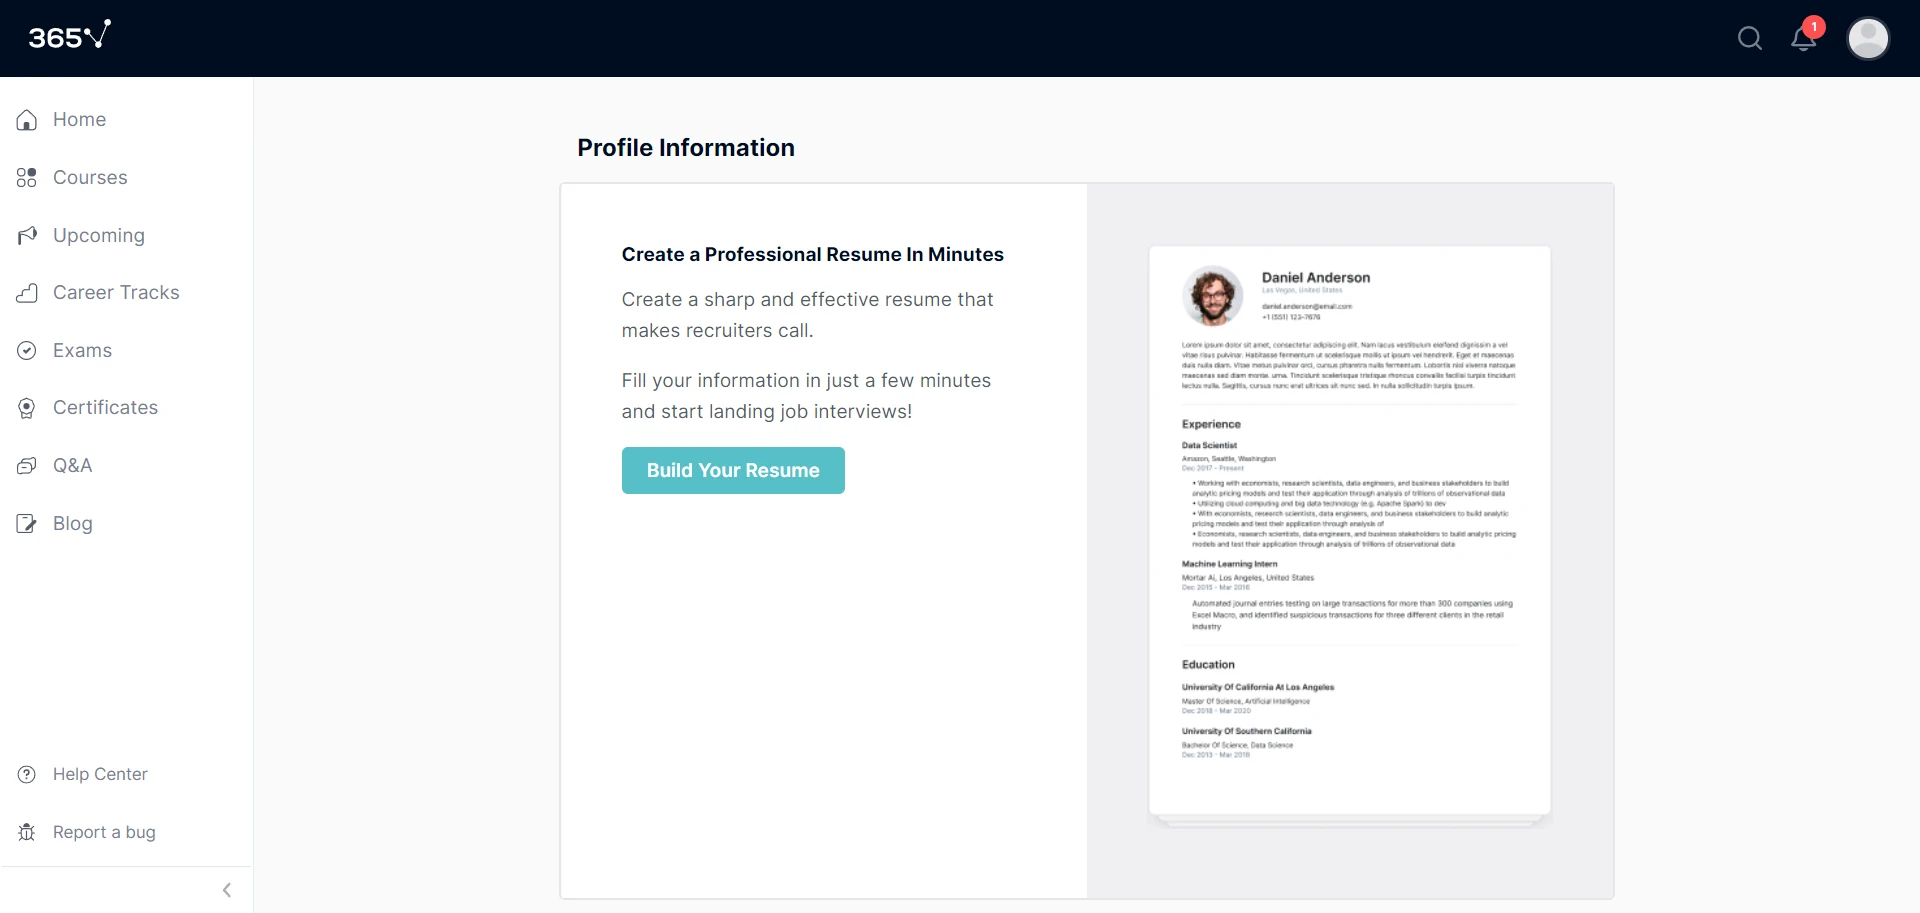Navigate to the Blog page
Screen dimensions: 1920x913
tap(72, 524)
